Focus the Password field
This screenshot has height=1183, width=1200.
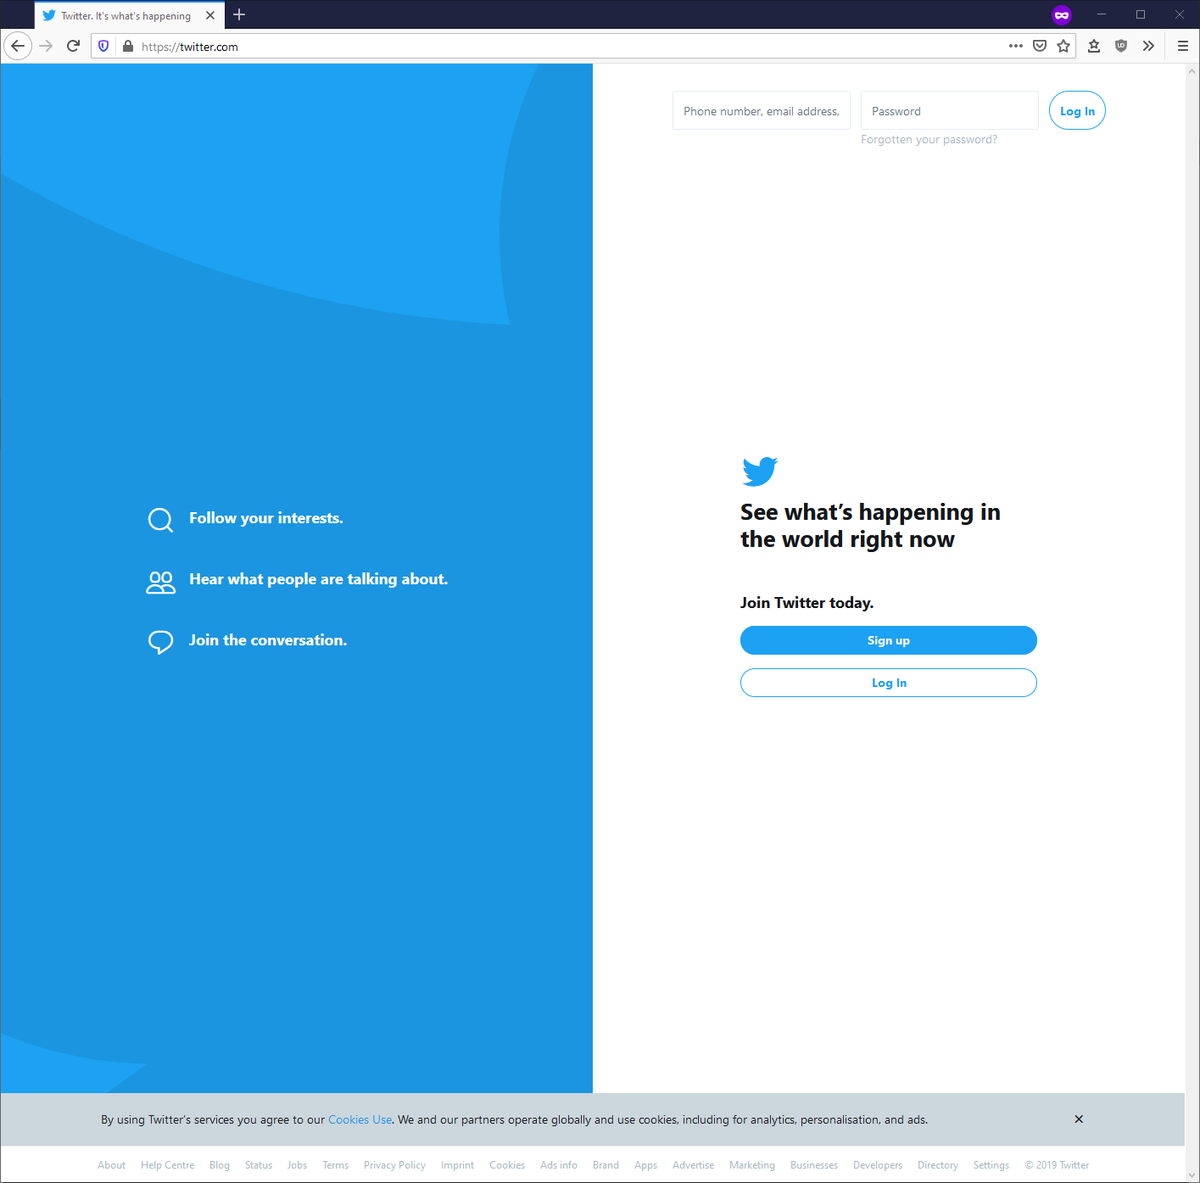point(949,111)
